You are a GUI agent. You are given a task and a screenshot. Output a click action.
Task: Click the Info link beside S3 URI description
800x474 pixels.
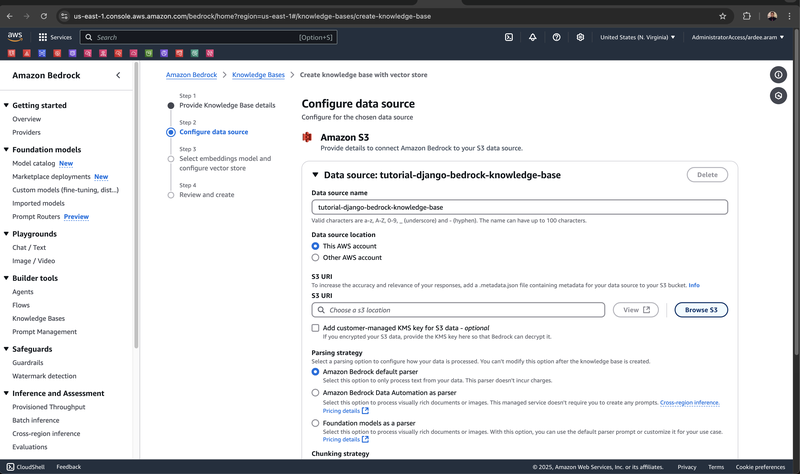tap(694, 285)
